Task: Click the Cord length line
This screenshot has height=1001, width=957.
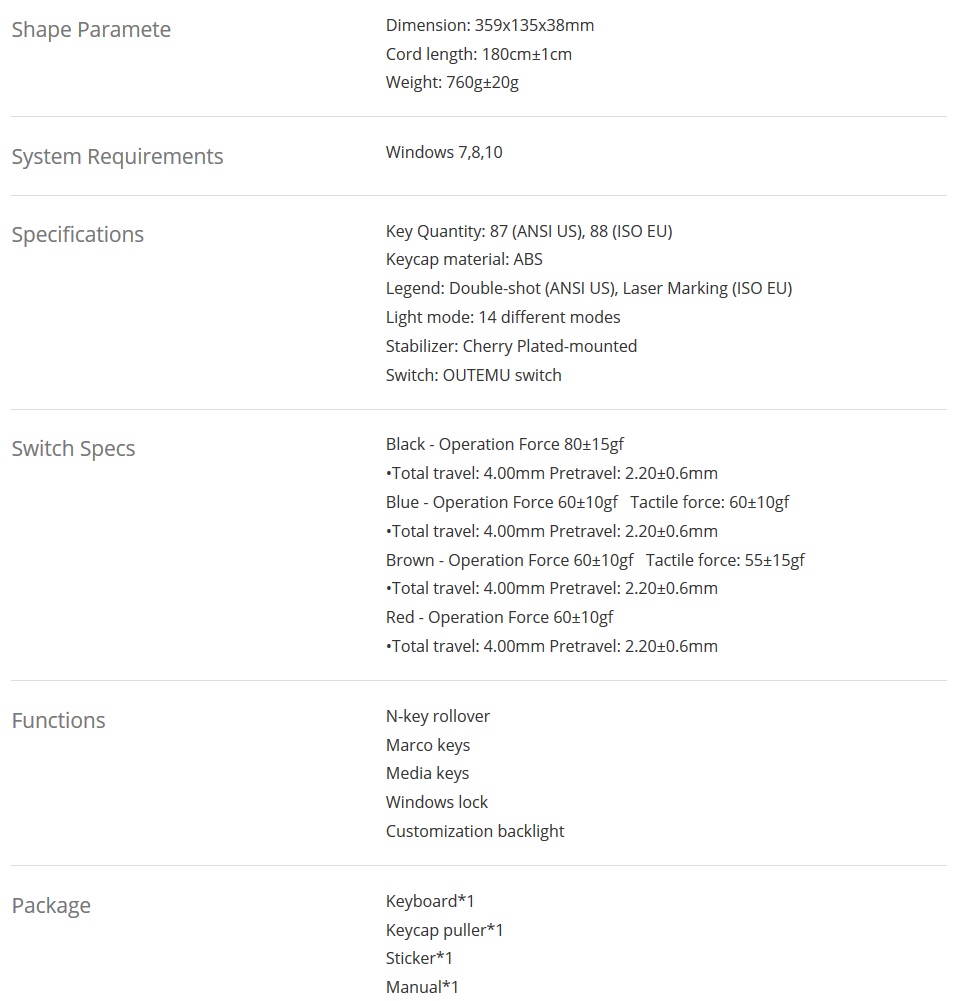Action: [x=478, y=54]
